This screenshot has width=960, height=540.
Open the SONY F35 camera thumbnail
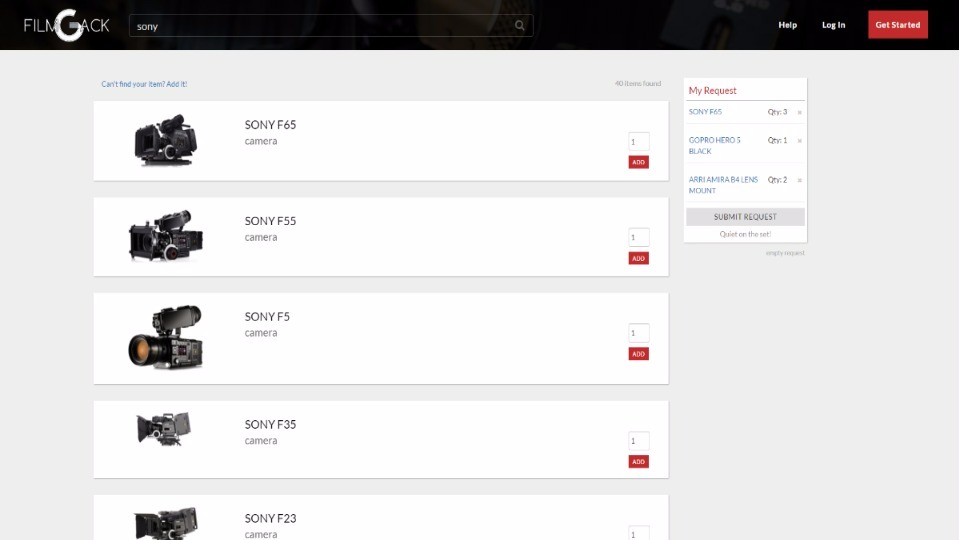[164, 429]
